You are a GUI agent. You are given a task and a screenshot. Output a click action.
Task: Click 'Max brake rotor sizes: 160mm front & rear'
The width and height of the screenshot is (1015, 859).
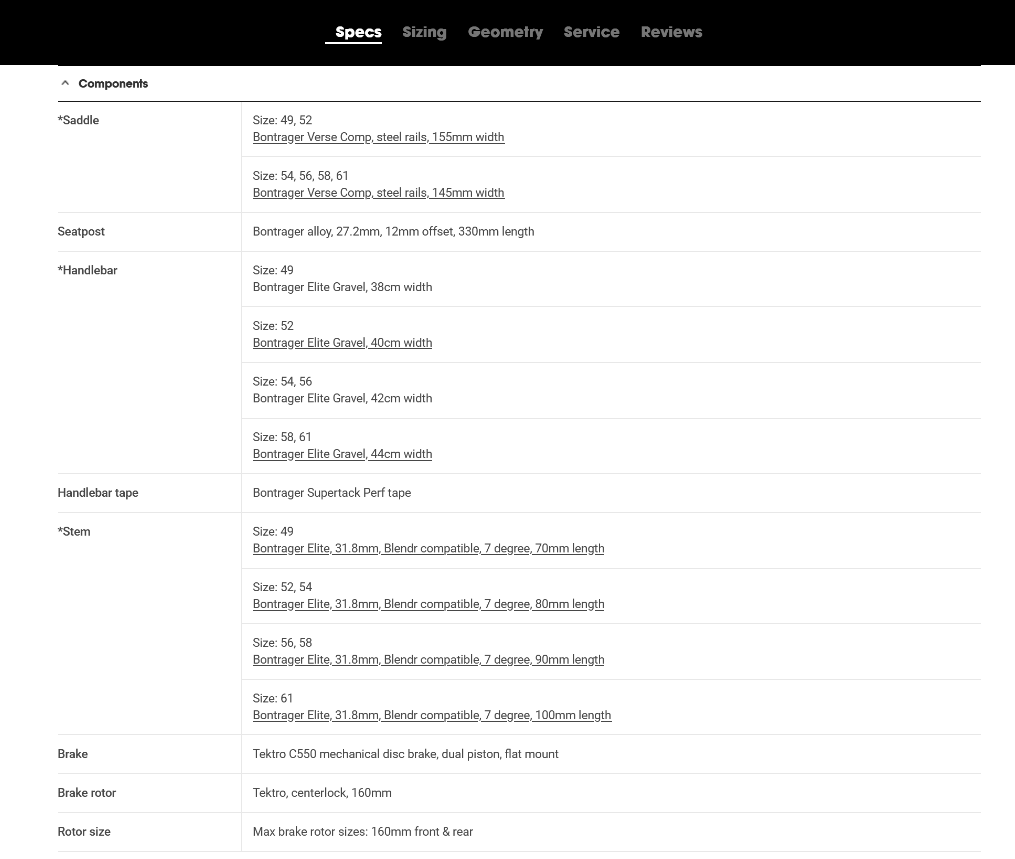point(362,832)
